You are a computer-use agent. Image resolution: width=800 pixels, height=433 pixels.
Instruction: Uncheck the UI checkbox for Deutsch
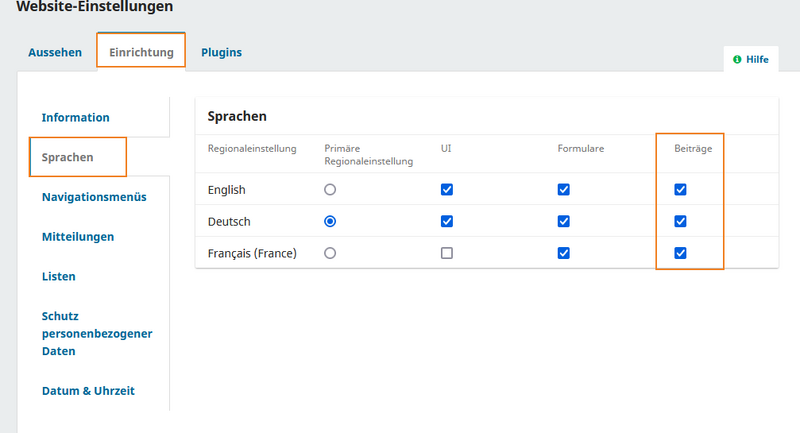click(x=447, y=221)
